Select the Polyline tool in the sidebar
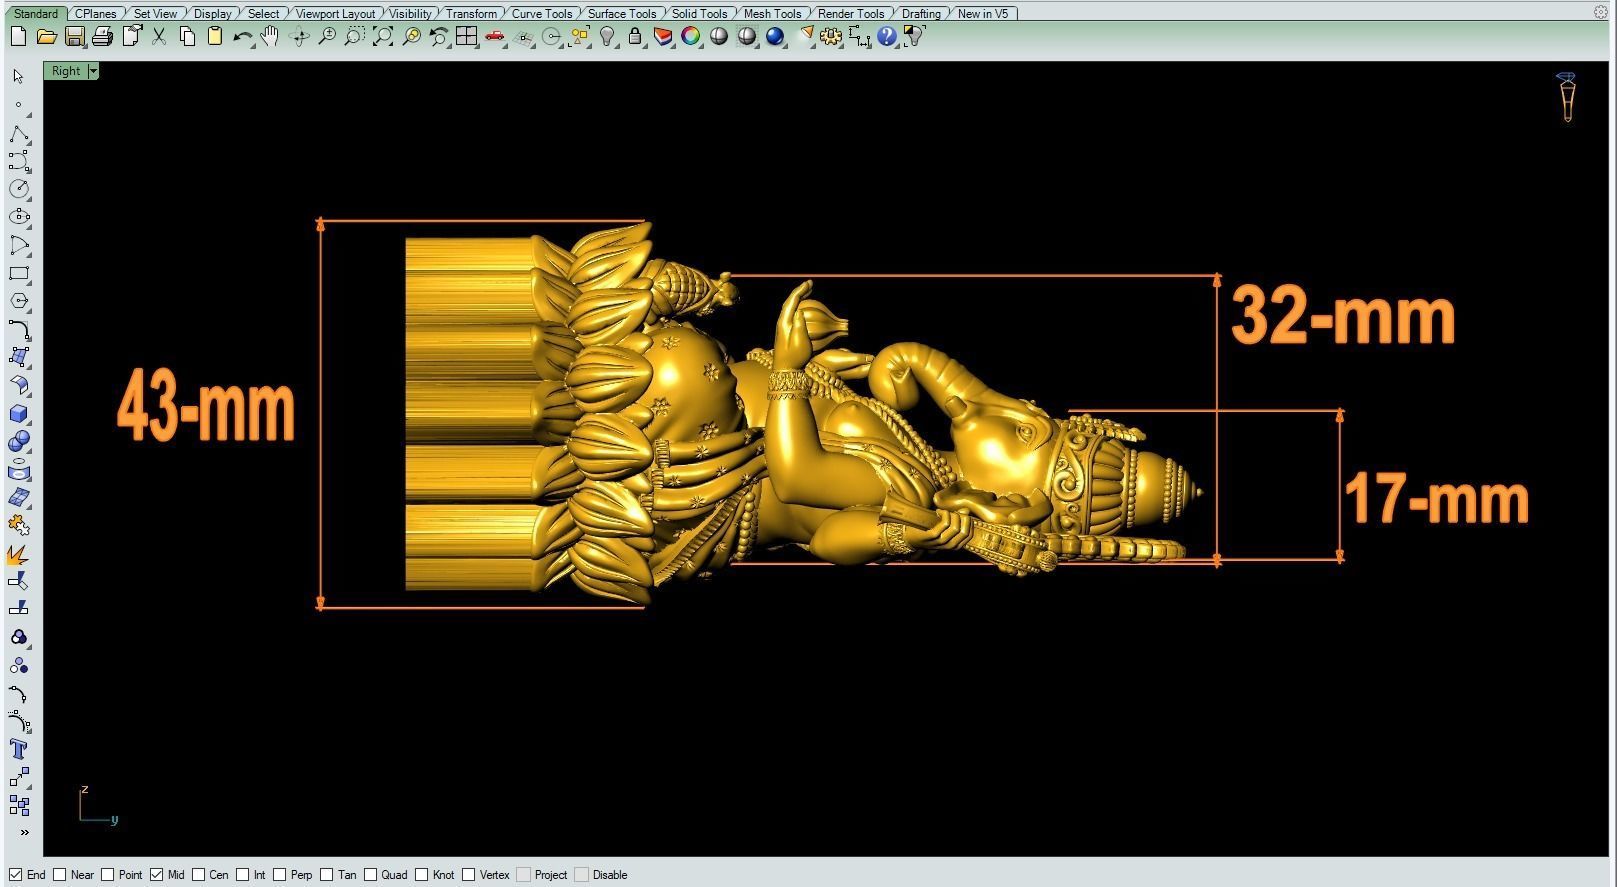The width and height of the screenshot is (1617, 887). (x=18, y=134)
